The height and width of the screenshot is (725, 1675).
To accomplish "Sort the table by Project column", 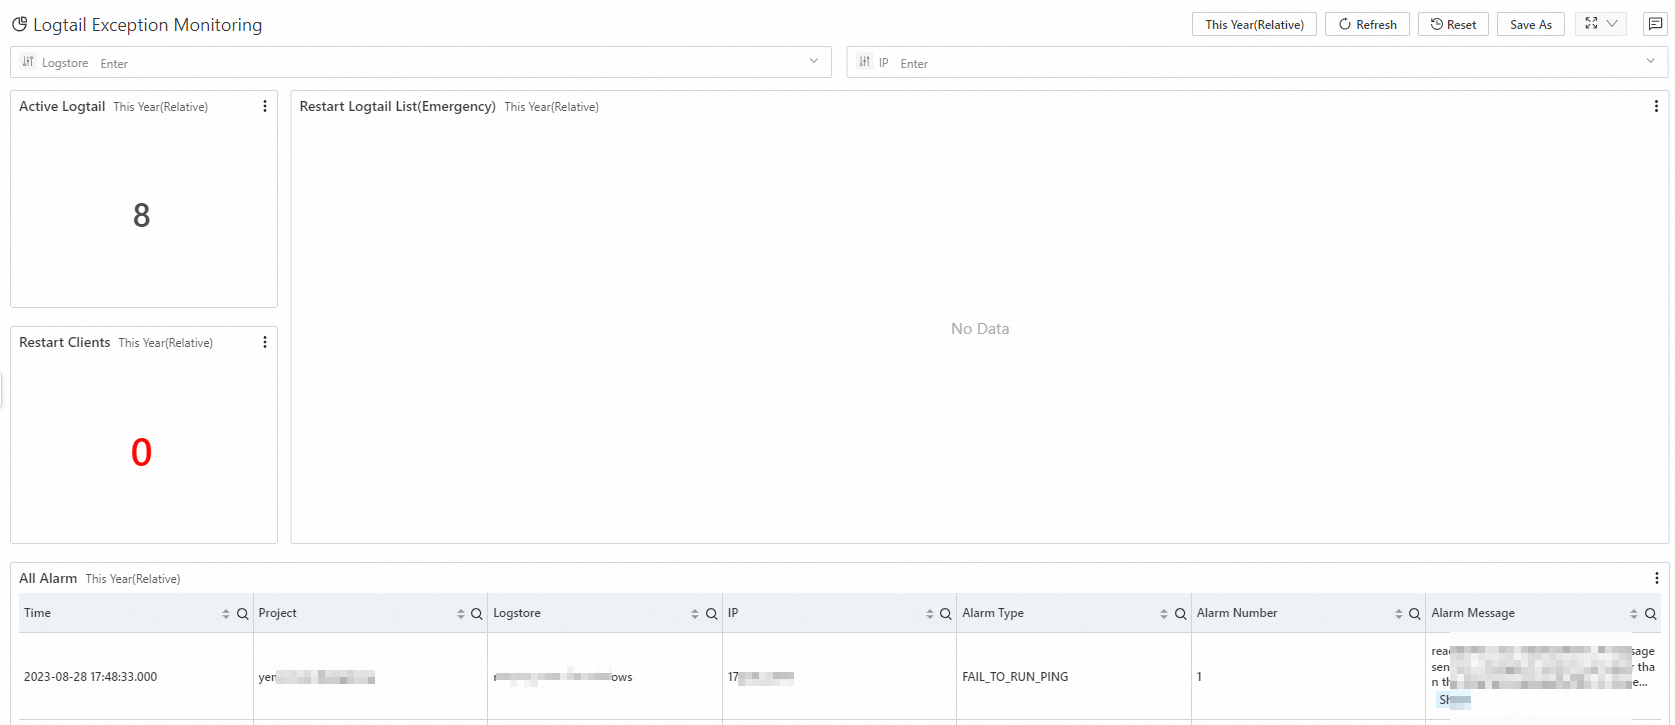I will [x=461, y=614].
